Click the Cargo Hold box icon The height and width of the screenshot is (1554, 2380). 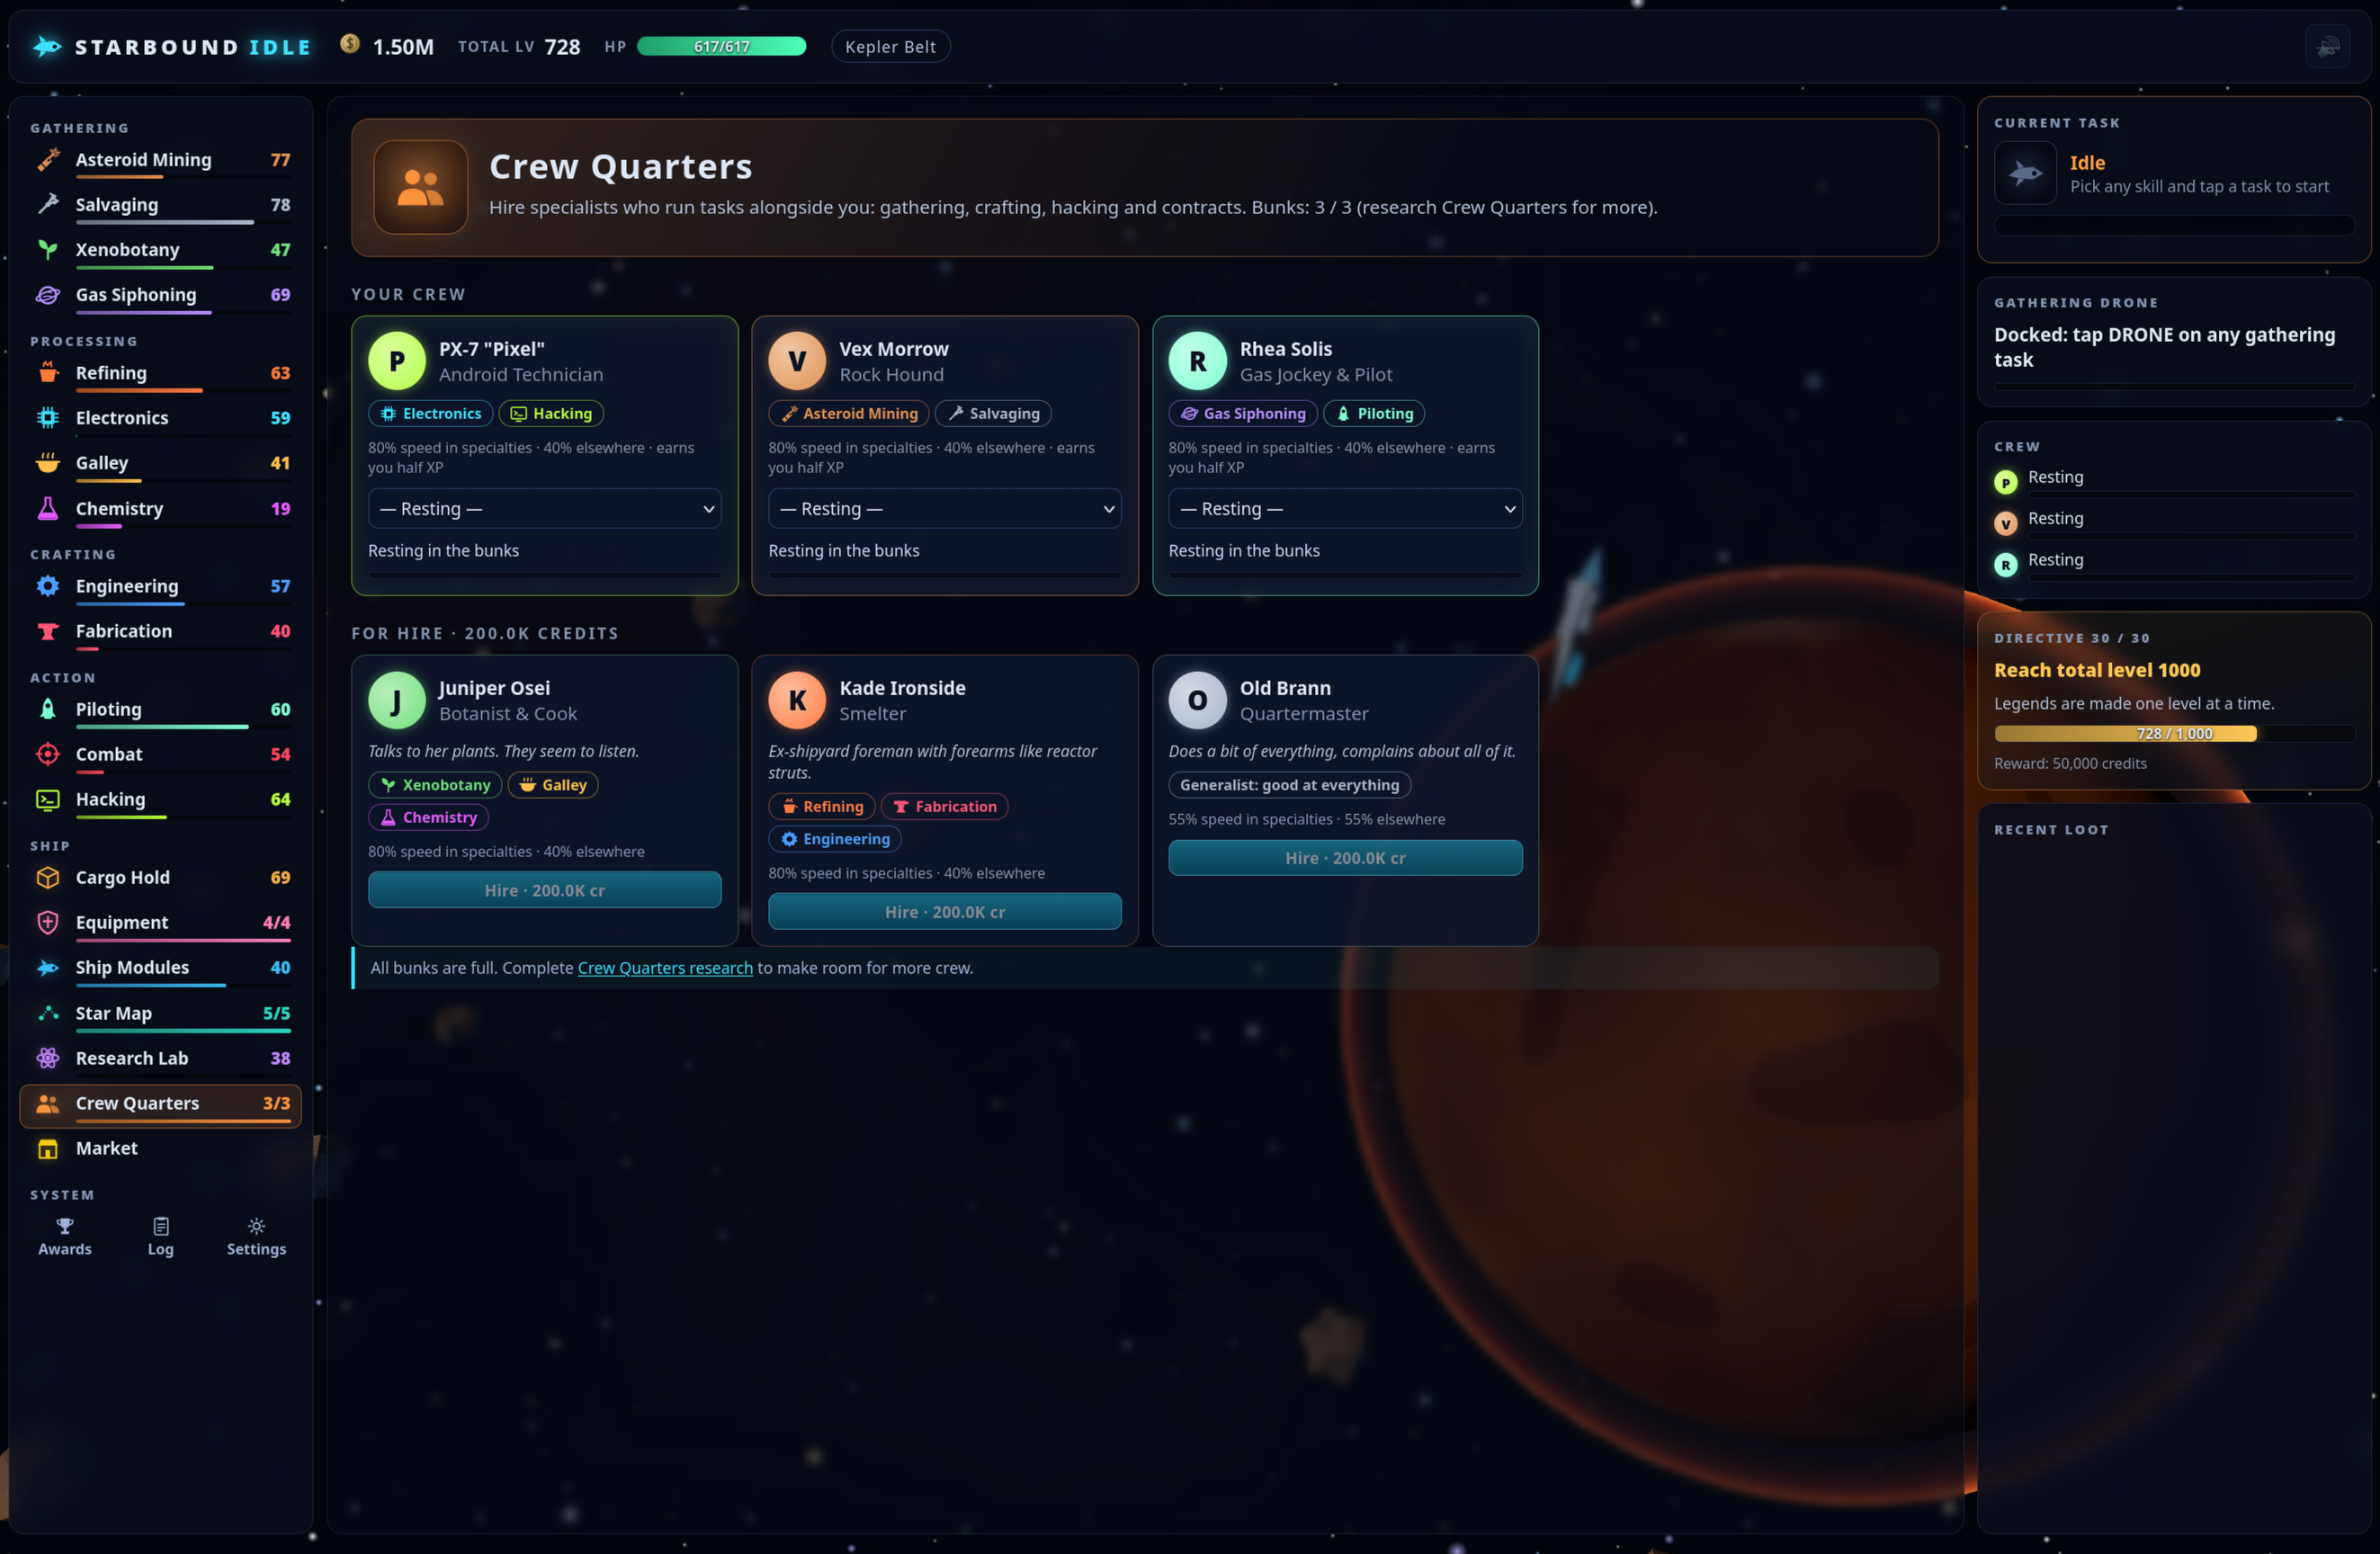pos(48,877)
